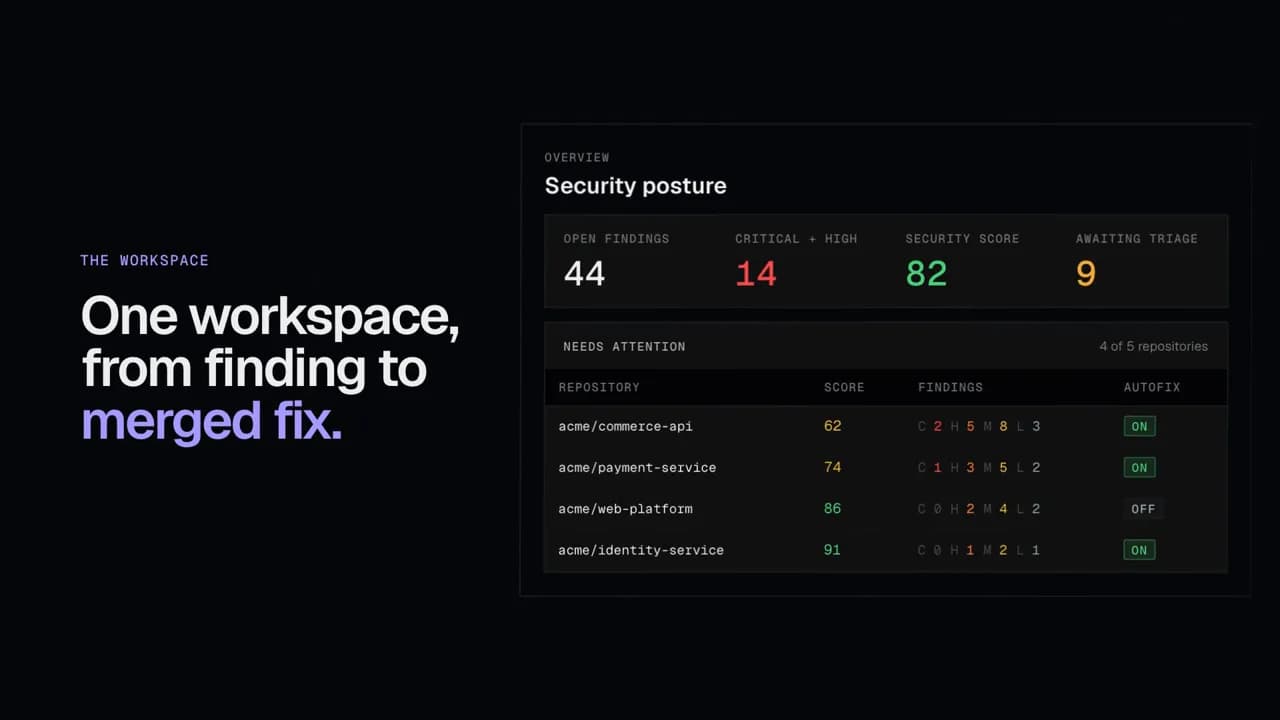Click the score 62 for commerce-api
1280x720 pixels.
(x=832, y=426)
